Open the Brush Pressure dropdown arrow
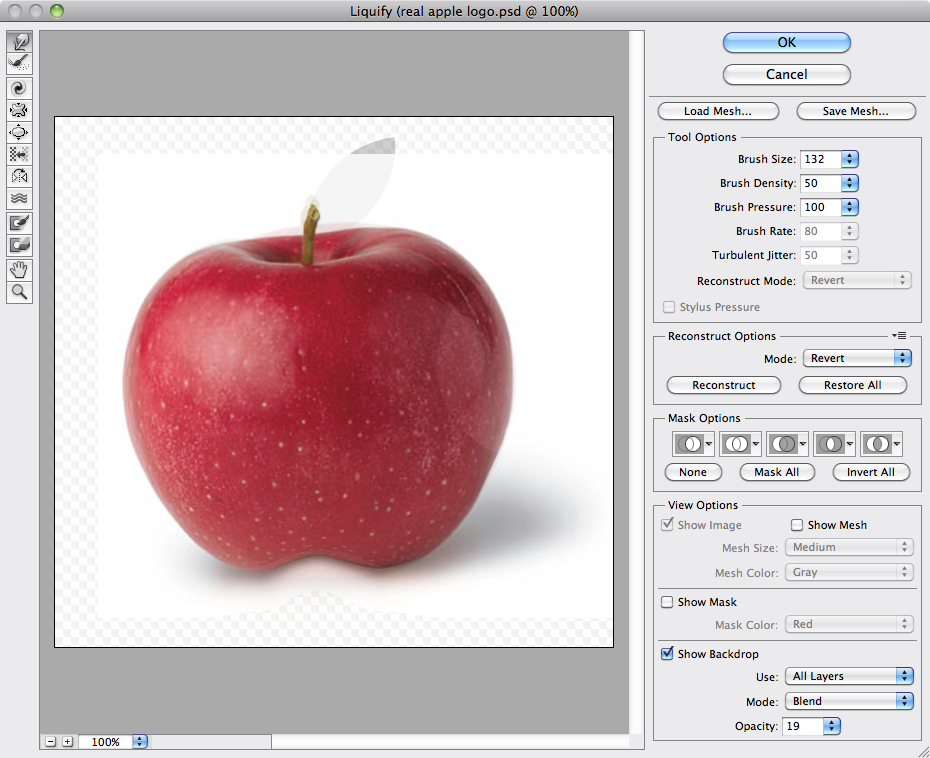Viewport: 930px width, 758px height. (x=849, y=207)
